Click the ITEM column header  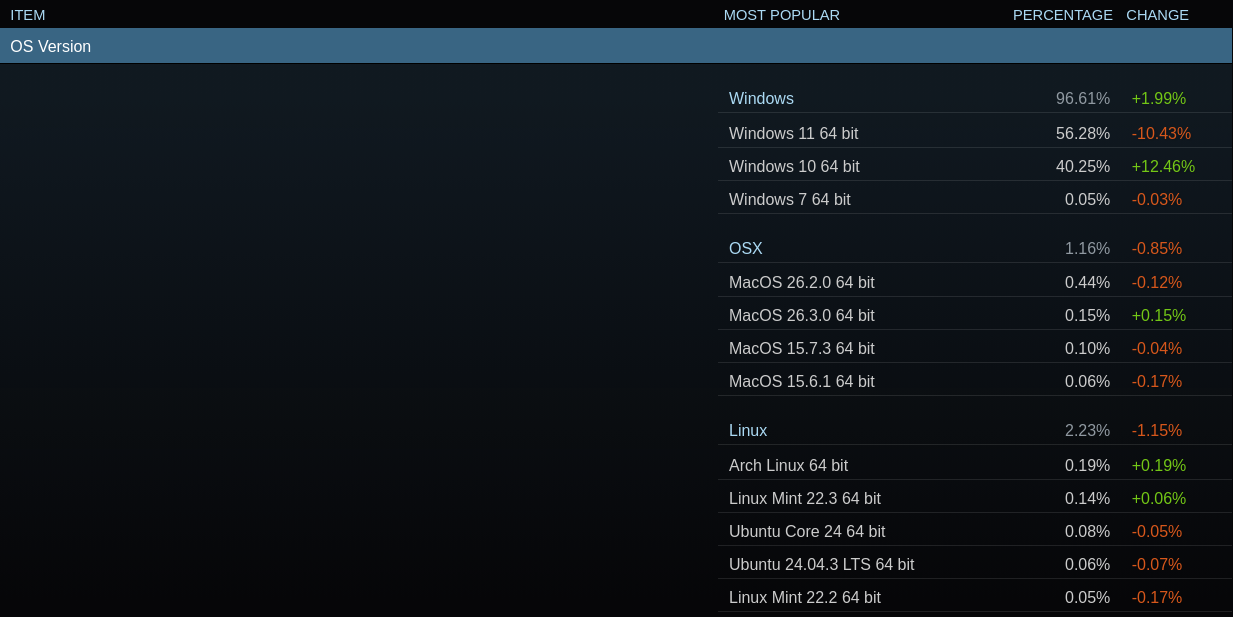(28, 14)
